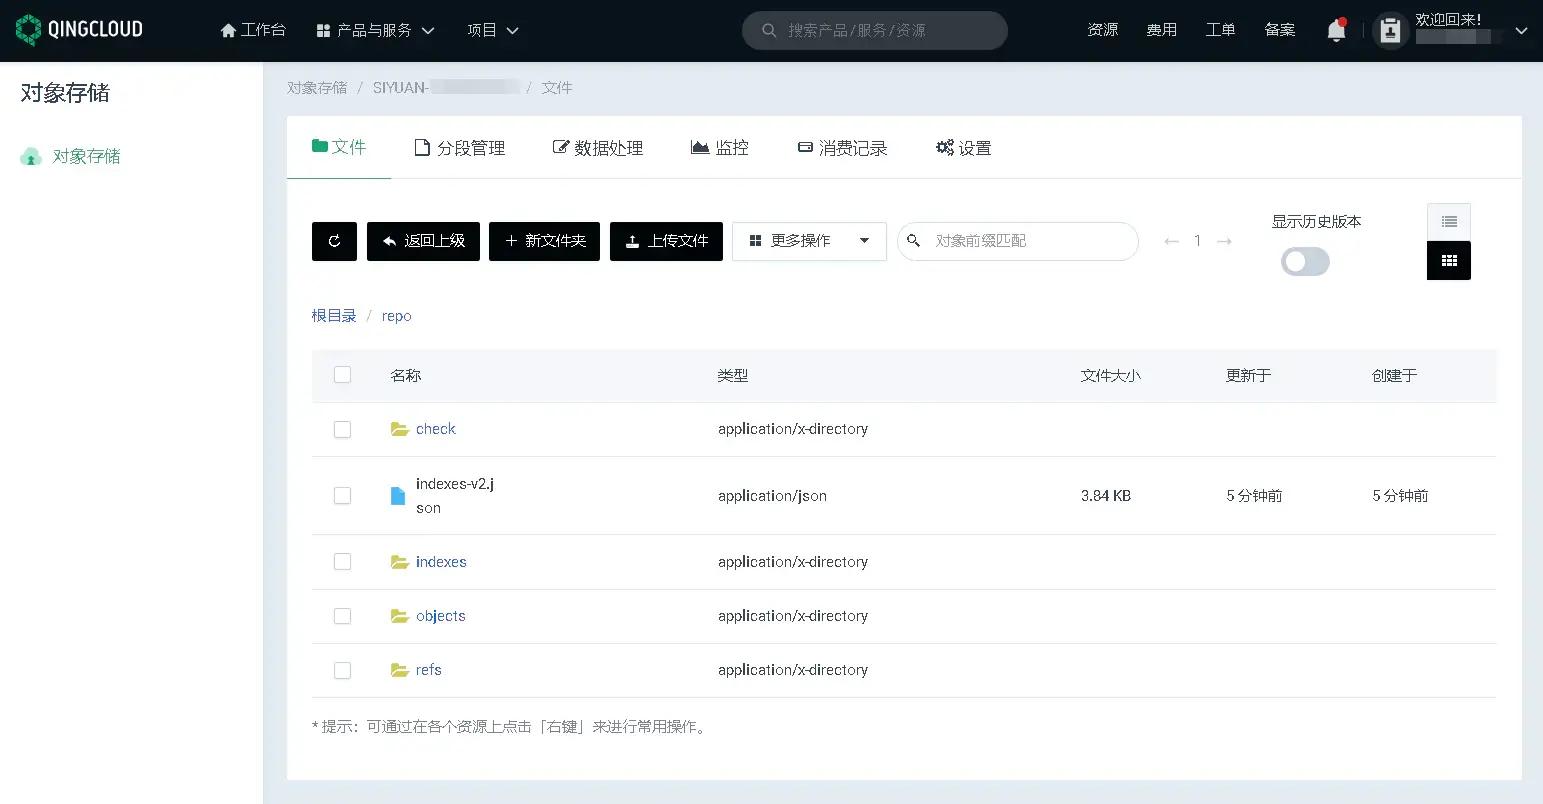Check the select-all checkbox in the table header

pos(342,374)
